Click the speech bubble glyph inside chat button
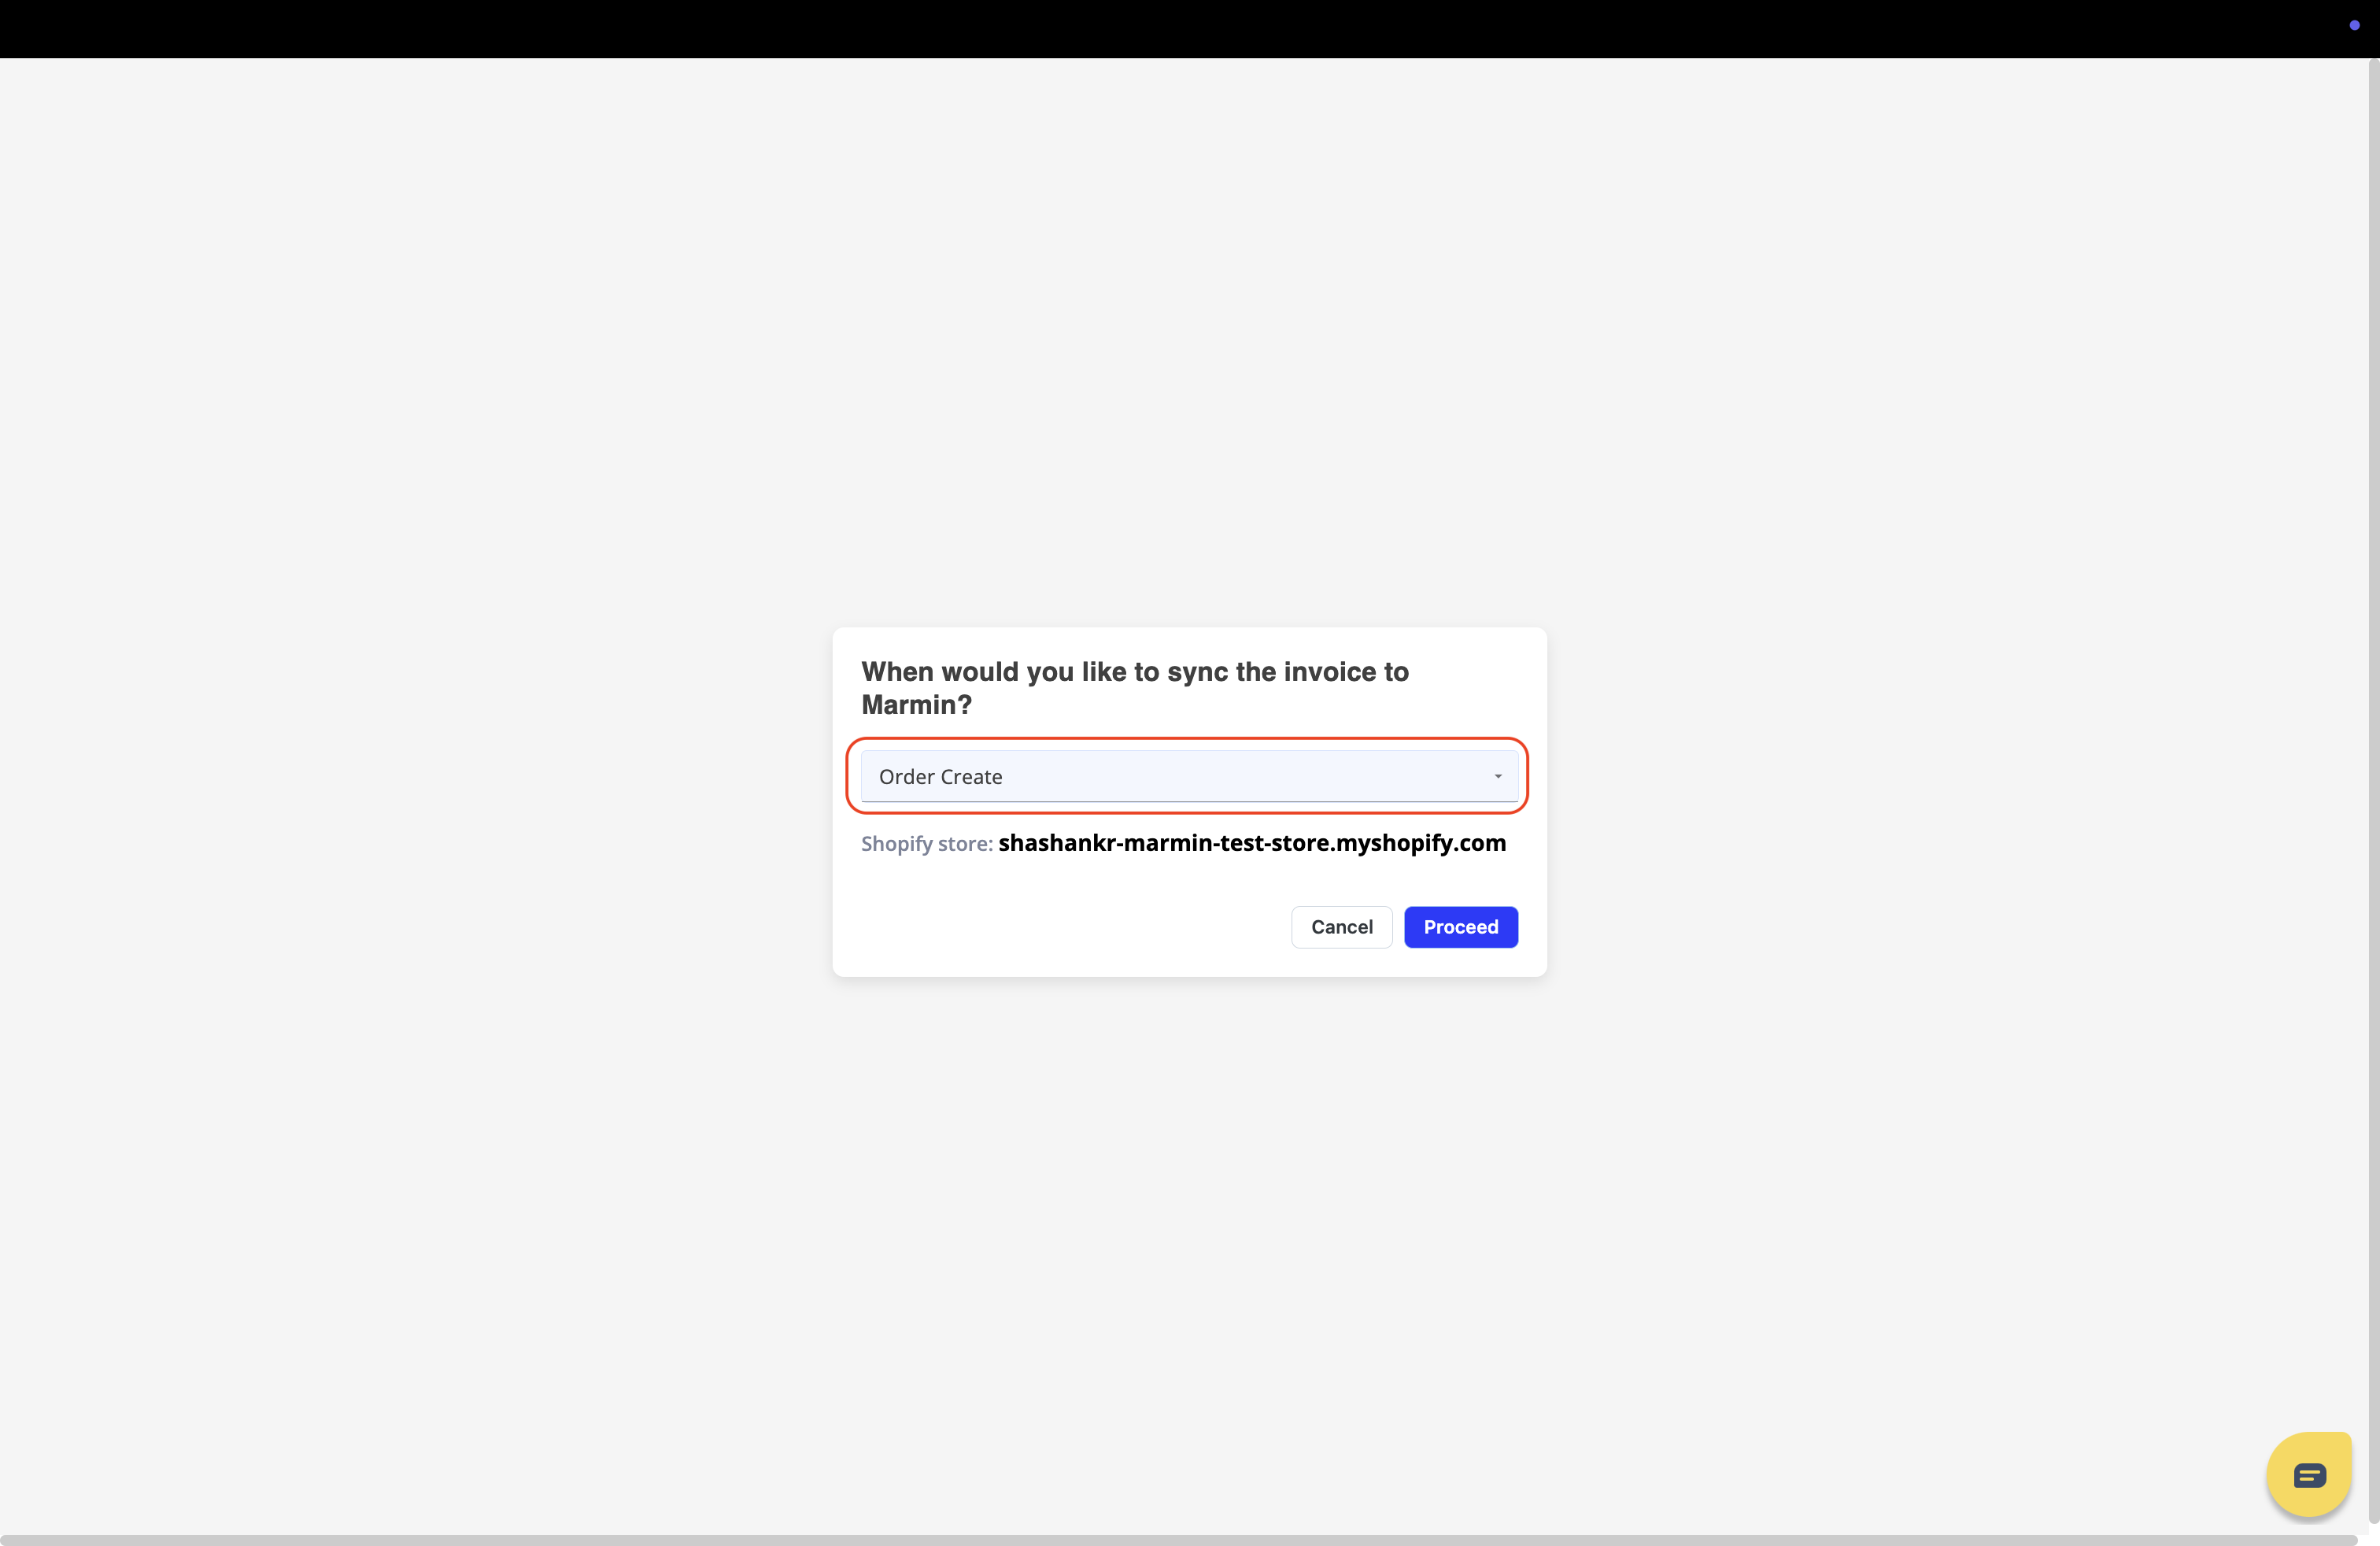The image size is (2380, 1546). click(x=2309, y=1475)
